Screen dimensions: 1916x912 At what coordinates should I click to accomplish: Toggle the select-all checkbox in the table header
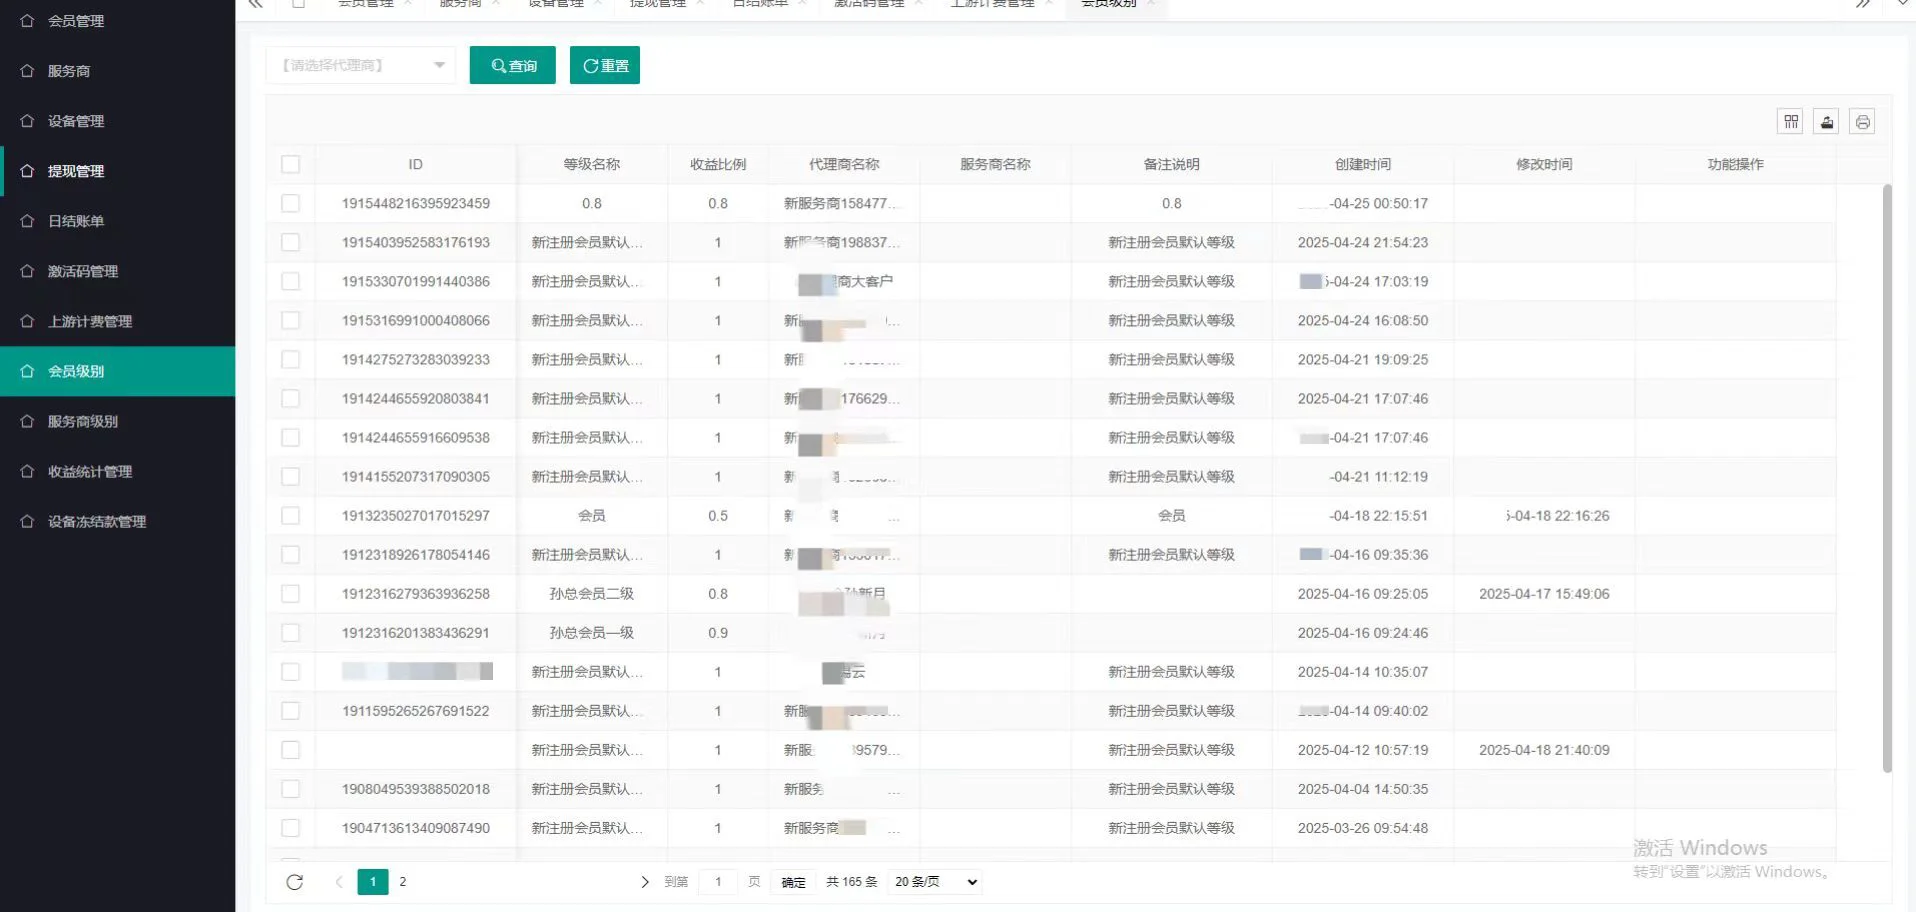coord(291,164)
